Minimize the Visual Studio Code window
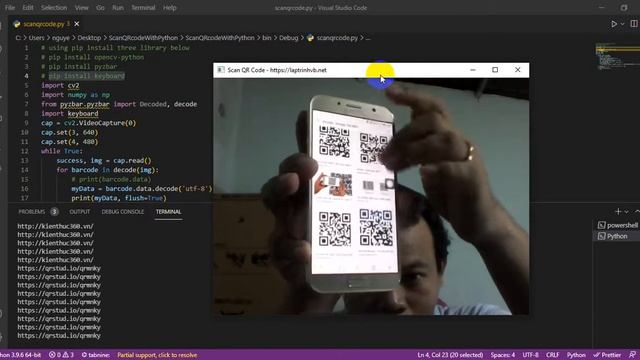This screenshot has height=360, width=640. pos(601,7)
